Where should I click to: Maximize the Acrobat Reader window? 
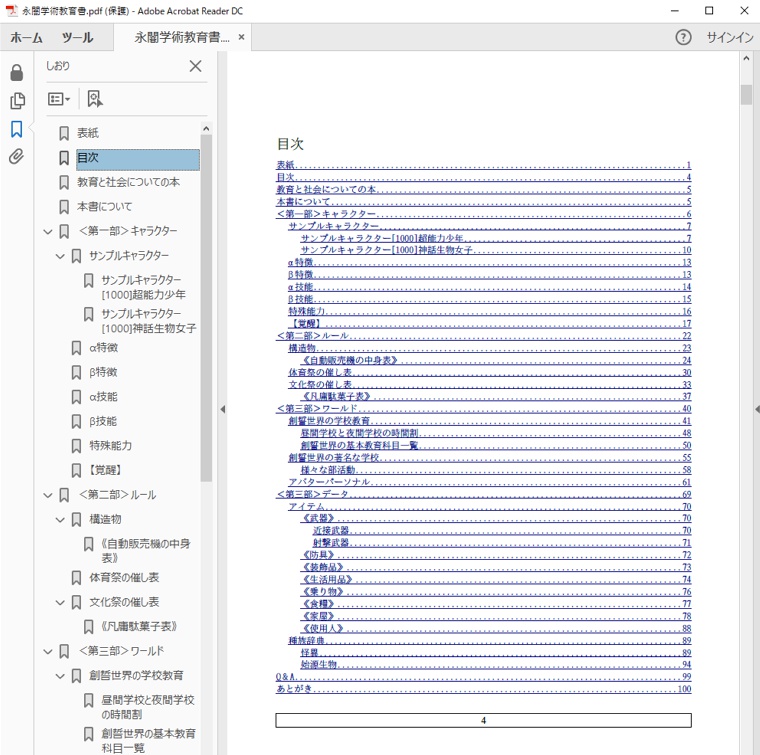coord(709,11)
